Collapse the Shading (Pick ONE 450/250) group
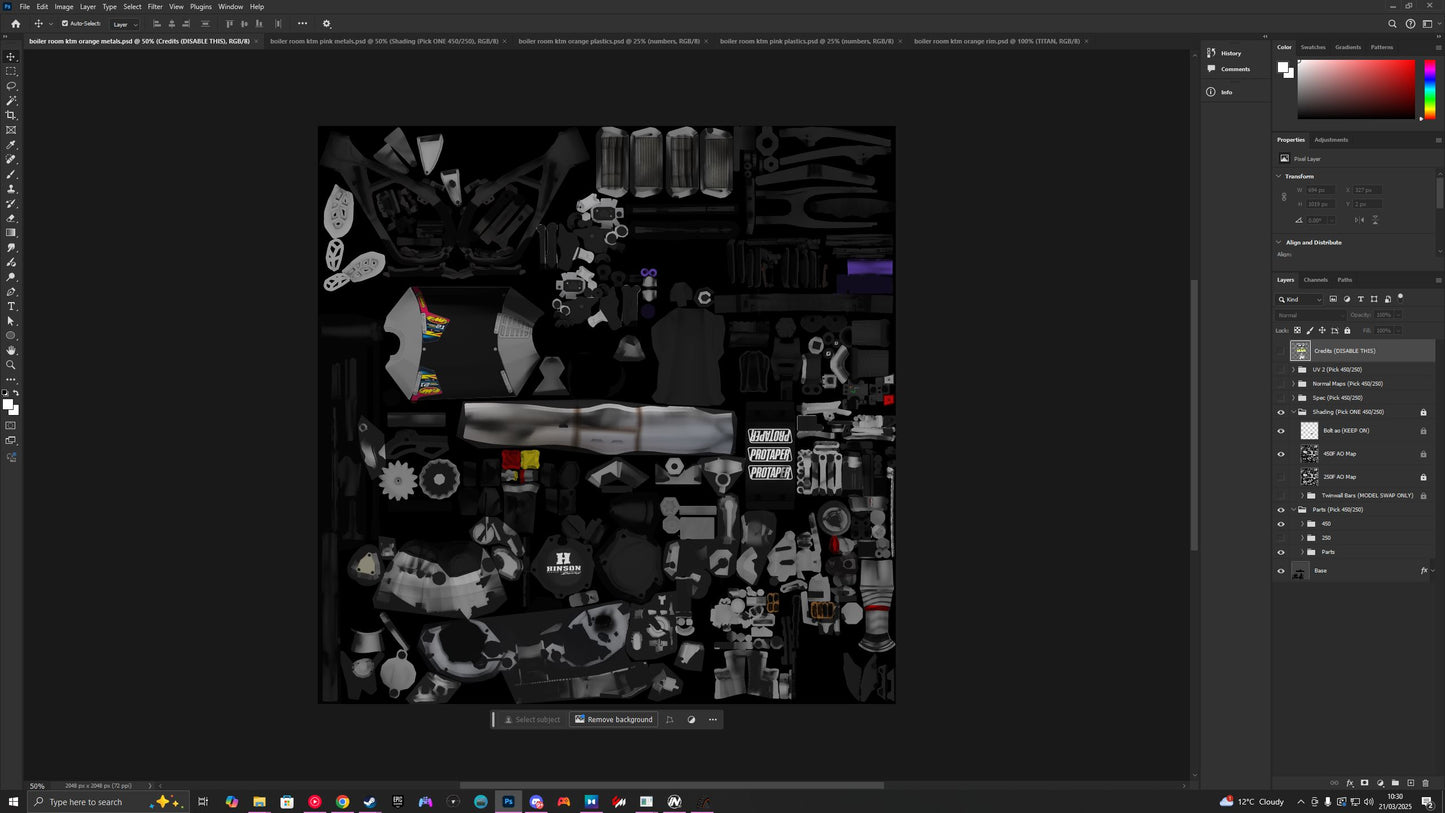The height and width of the screenshot is (813, 1445). 1293,412
